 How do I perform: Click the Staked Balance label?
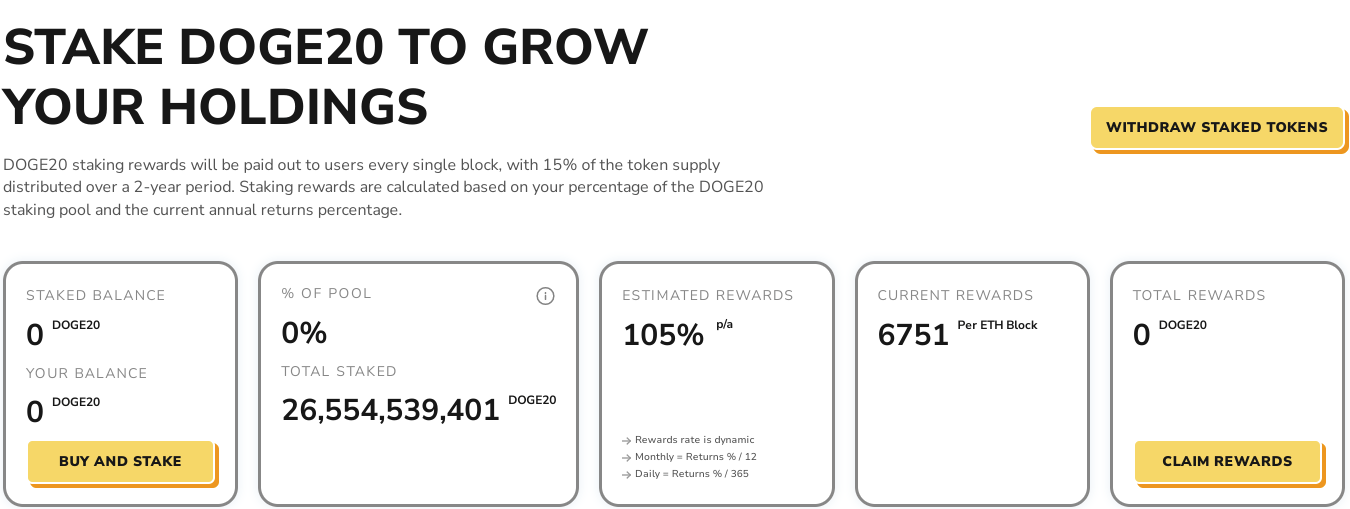coord(96,295)
